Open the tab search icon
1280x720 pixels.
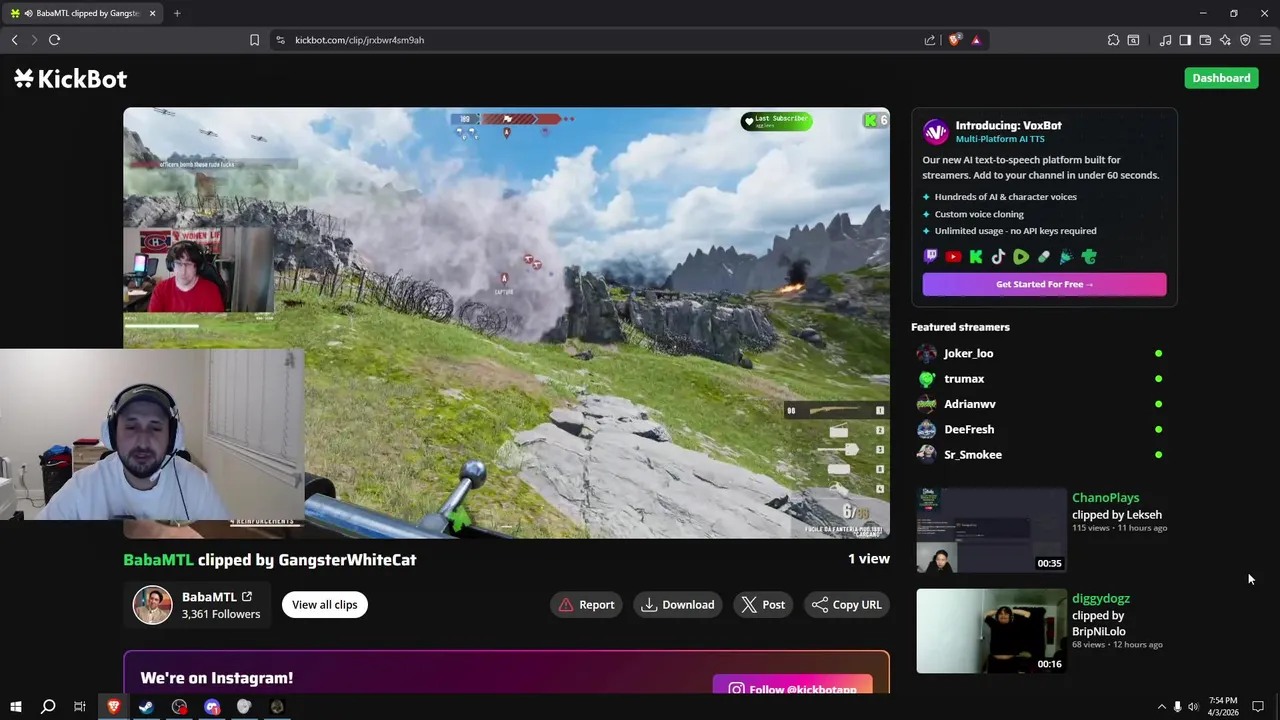pyautogui.click(x=1133, y=40)
